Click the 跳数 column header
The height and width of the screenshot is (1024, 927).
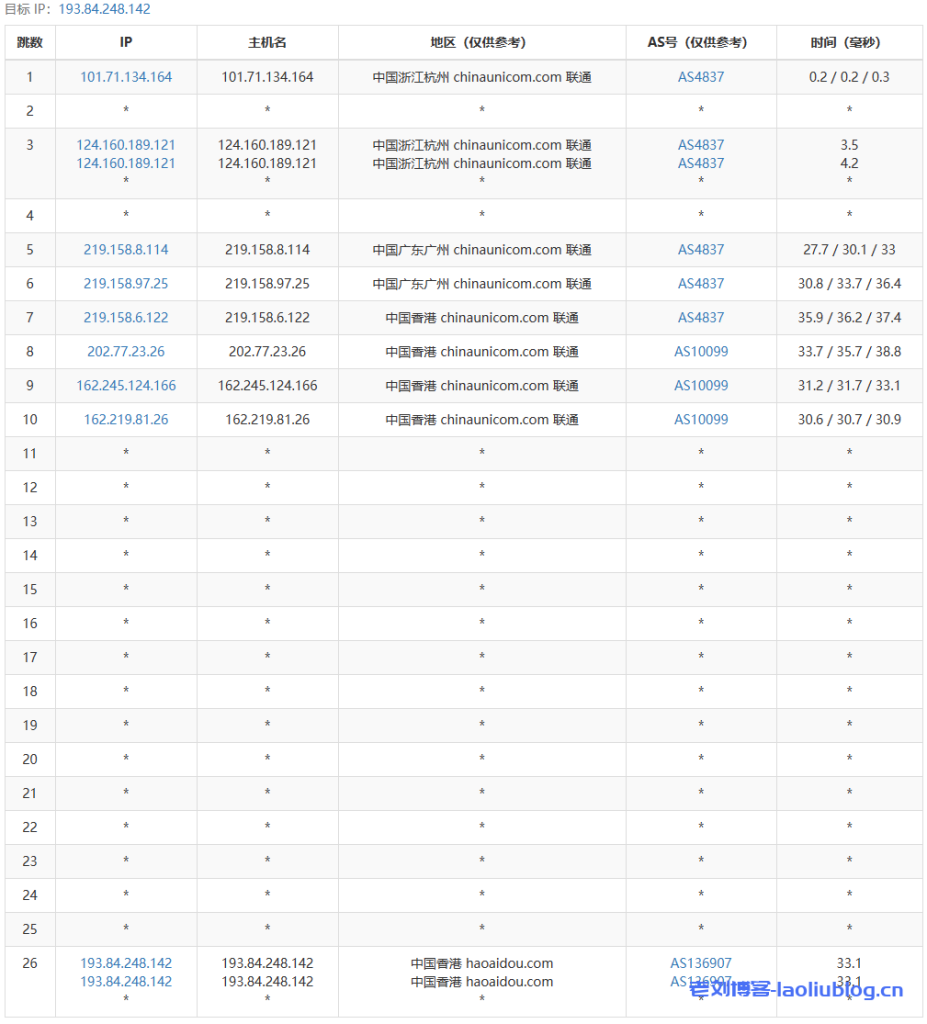(30, 43)
